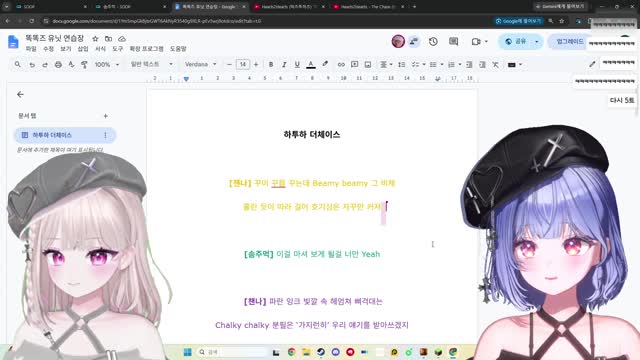Open the editing mode pencil

(592, 64)
